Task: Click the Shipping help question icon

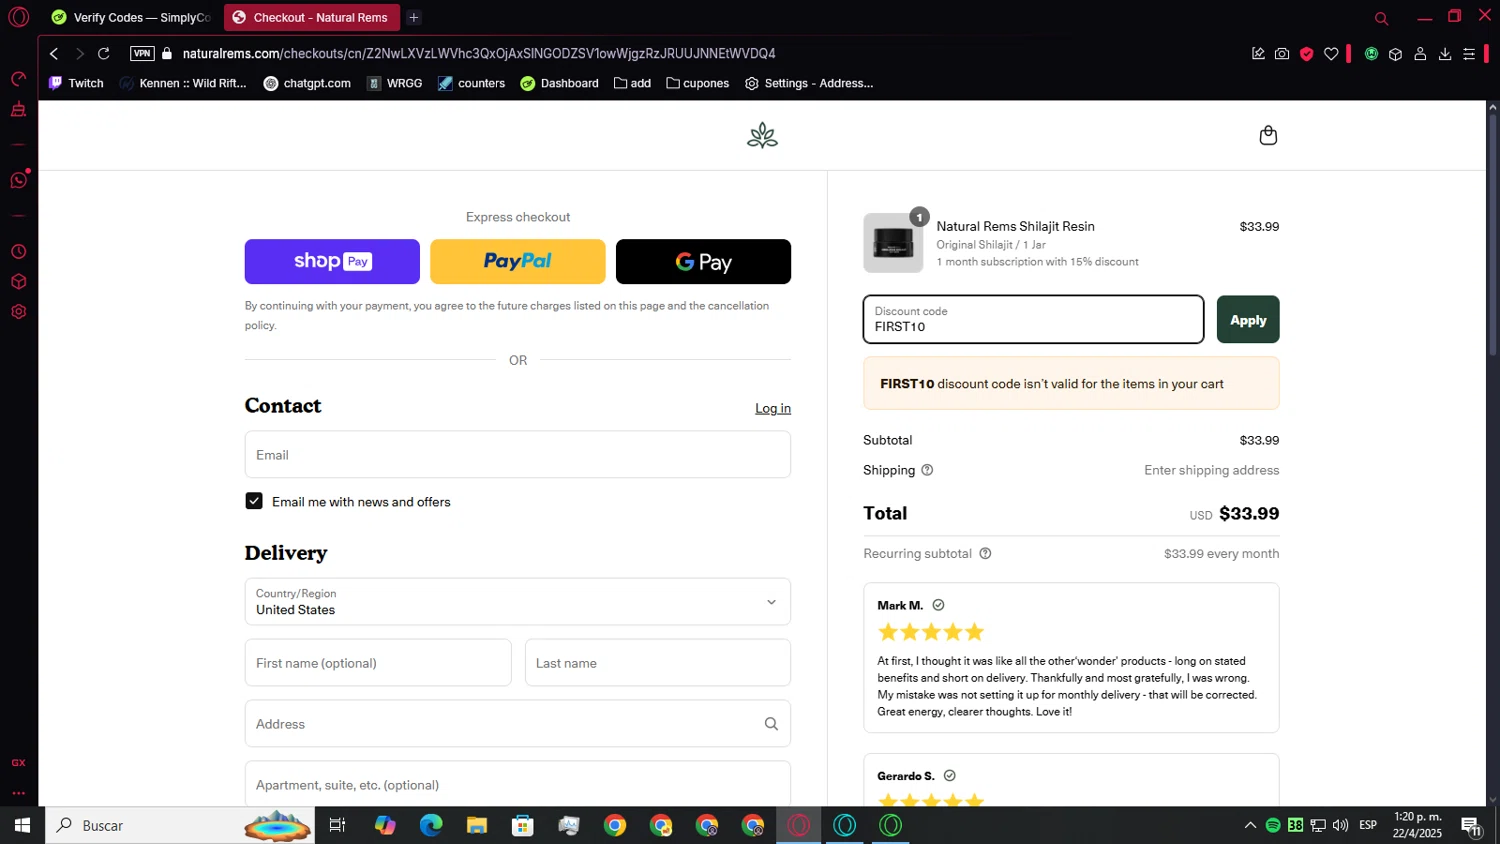Action: click(x=927, y=470)
